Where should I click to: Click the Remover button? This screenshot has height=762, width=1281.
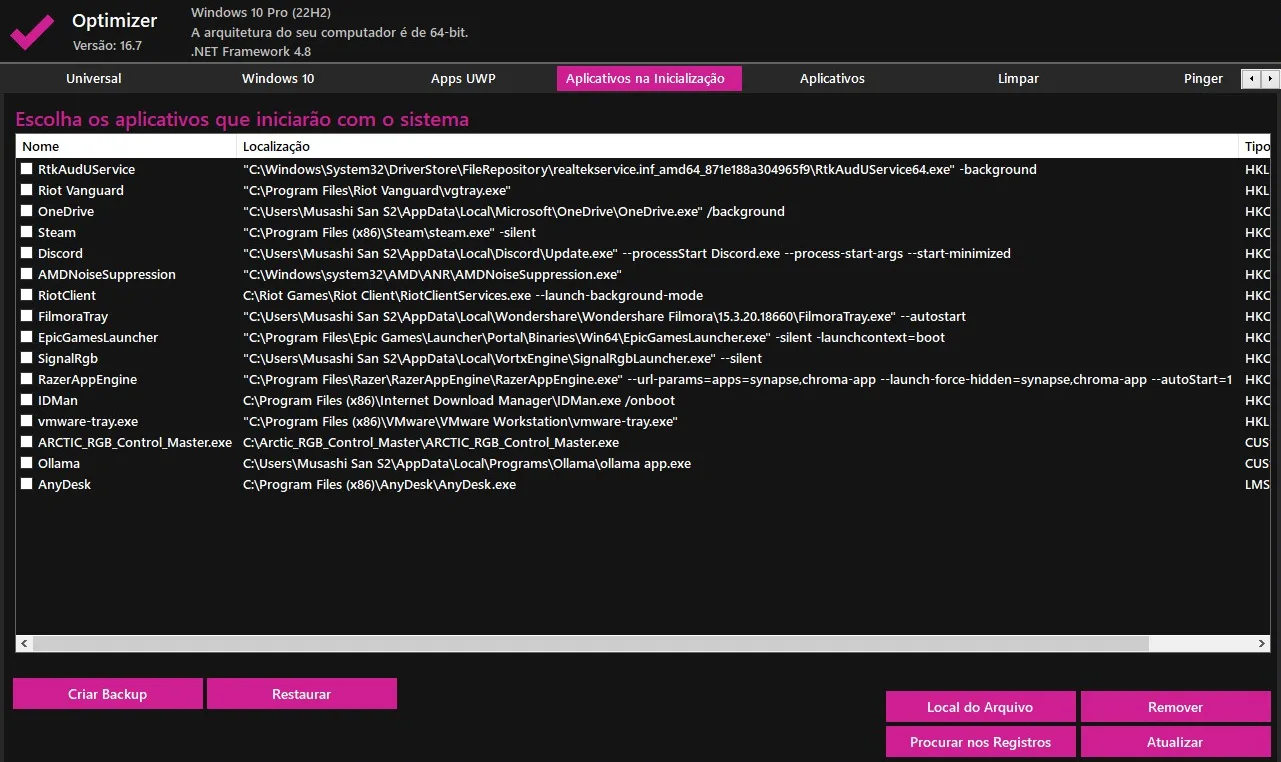pos(1175,707)
